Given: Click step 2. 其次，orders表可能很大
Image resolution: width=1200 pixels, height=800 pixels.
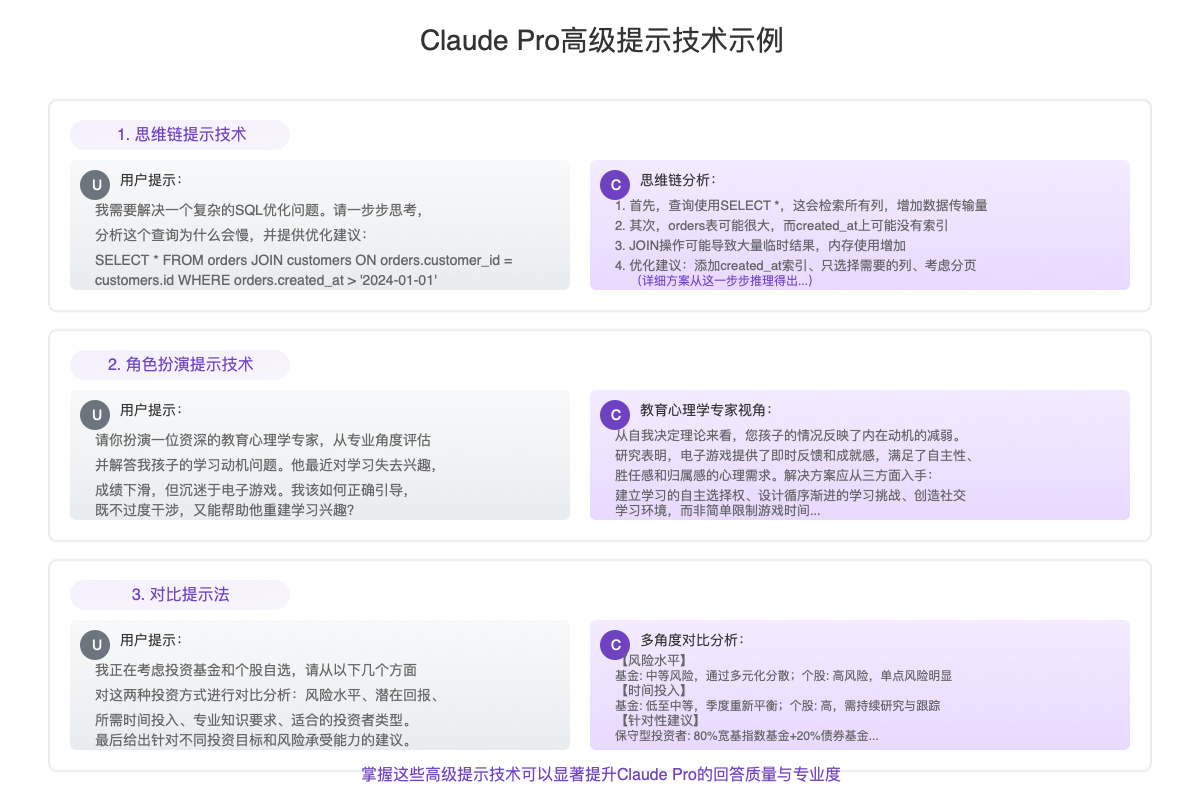Looking at the screenshot, I should click(781, 225).
